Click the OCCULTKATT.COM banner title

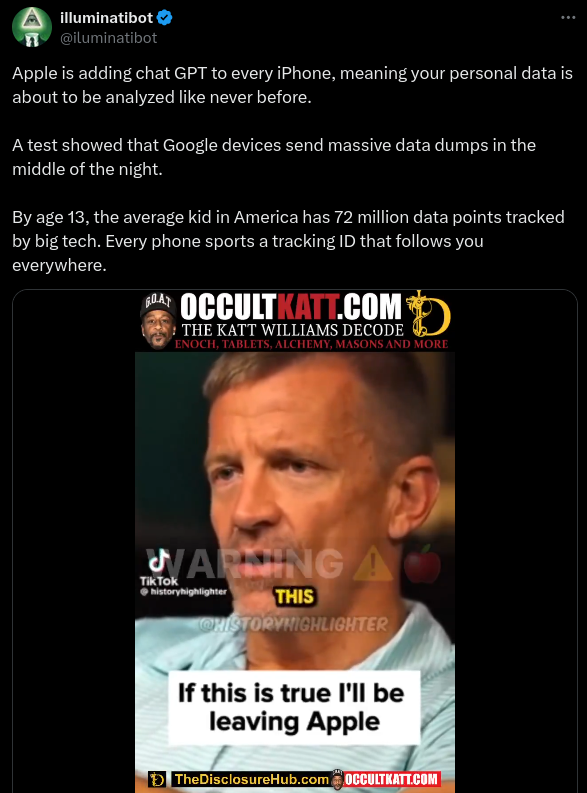coord(291,306)
